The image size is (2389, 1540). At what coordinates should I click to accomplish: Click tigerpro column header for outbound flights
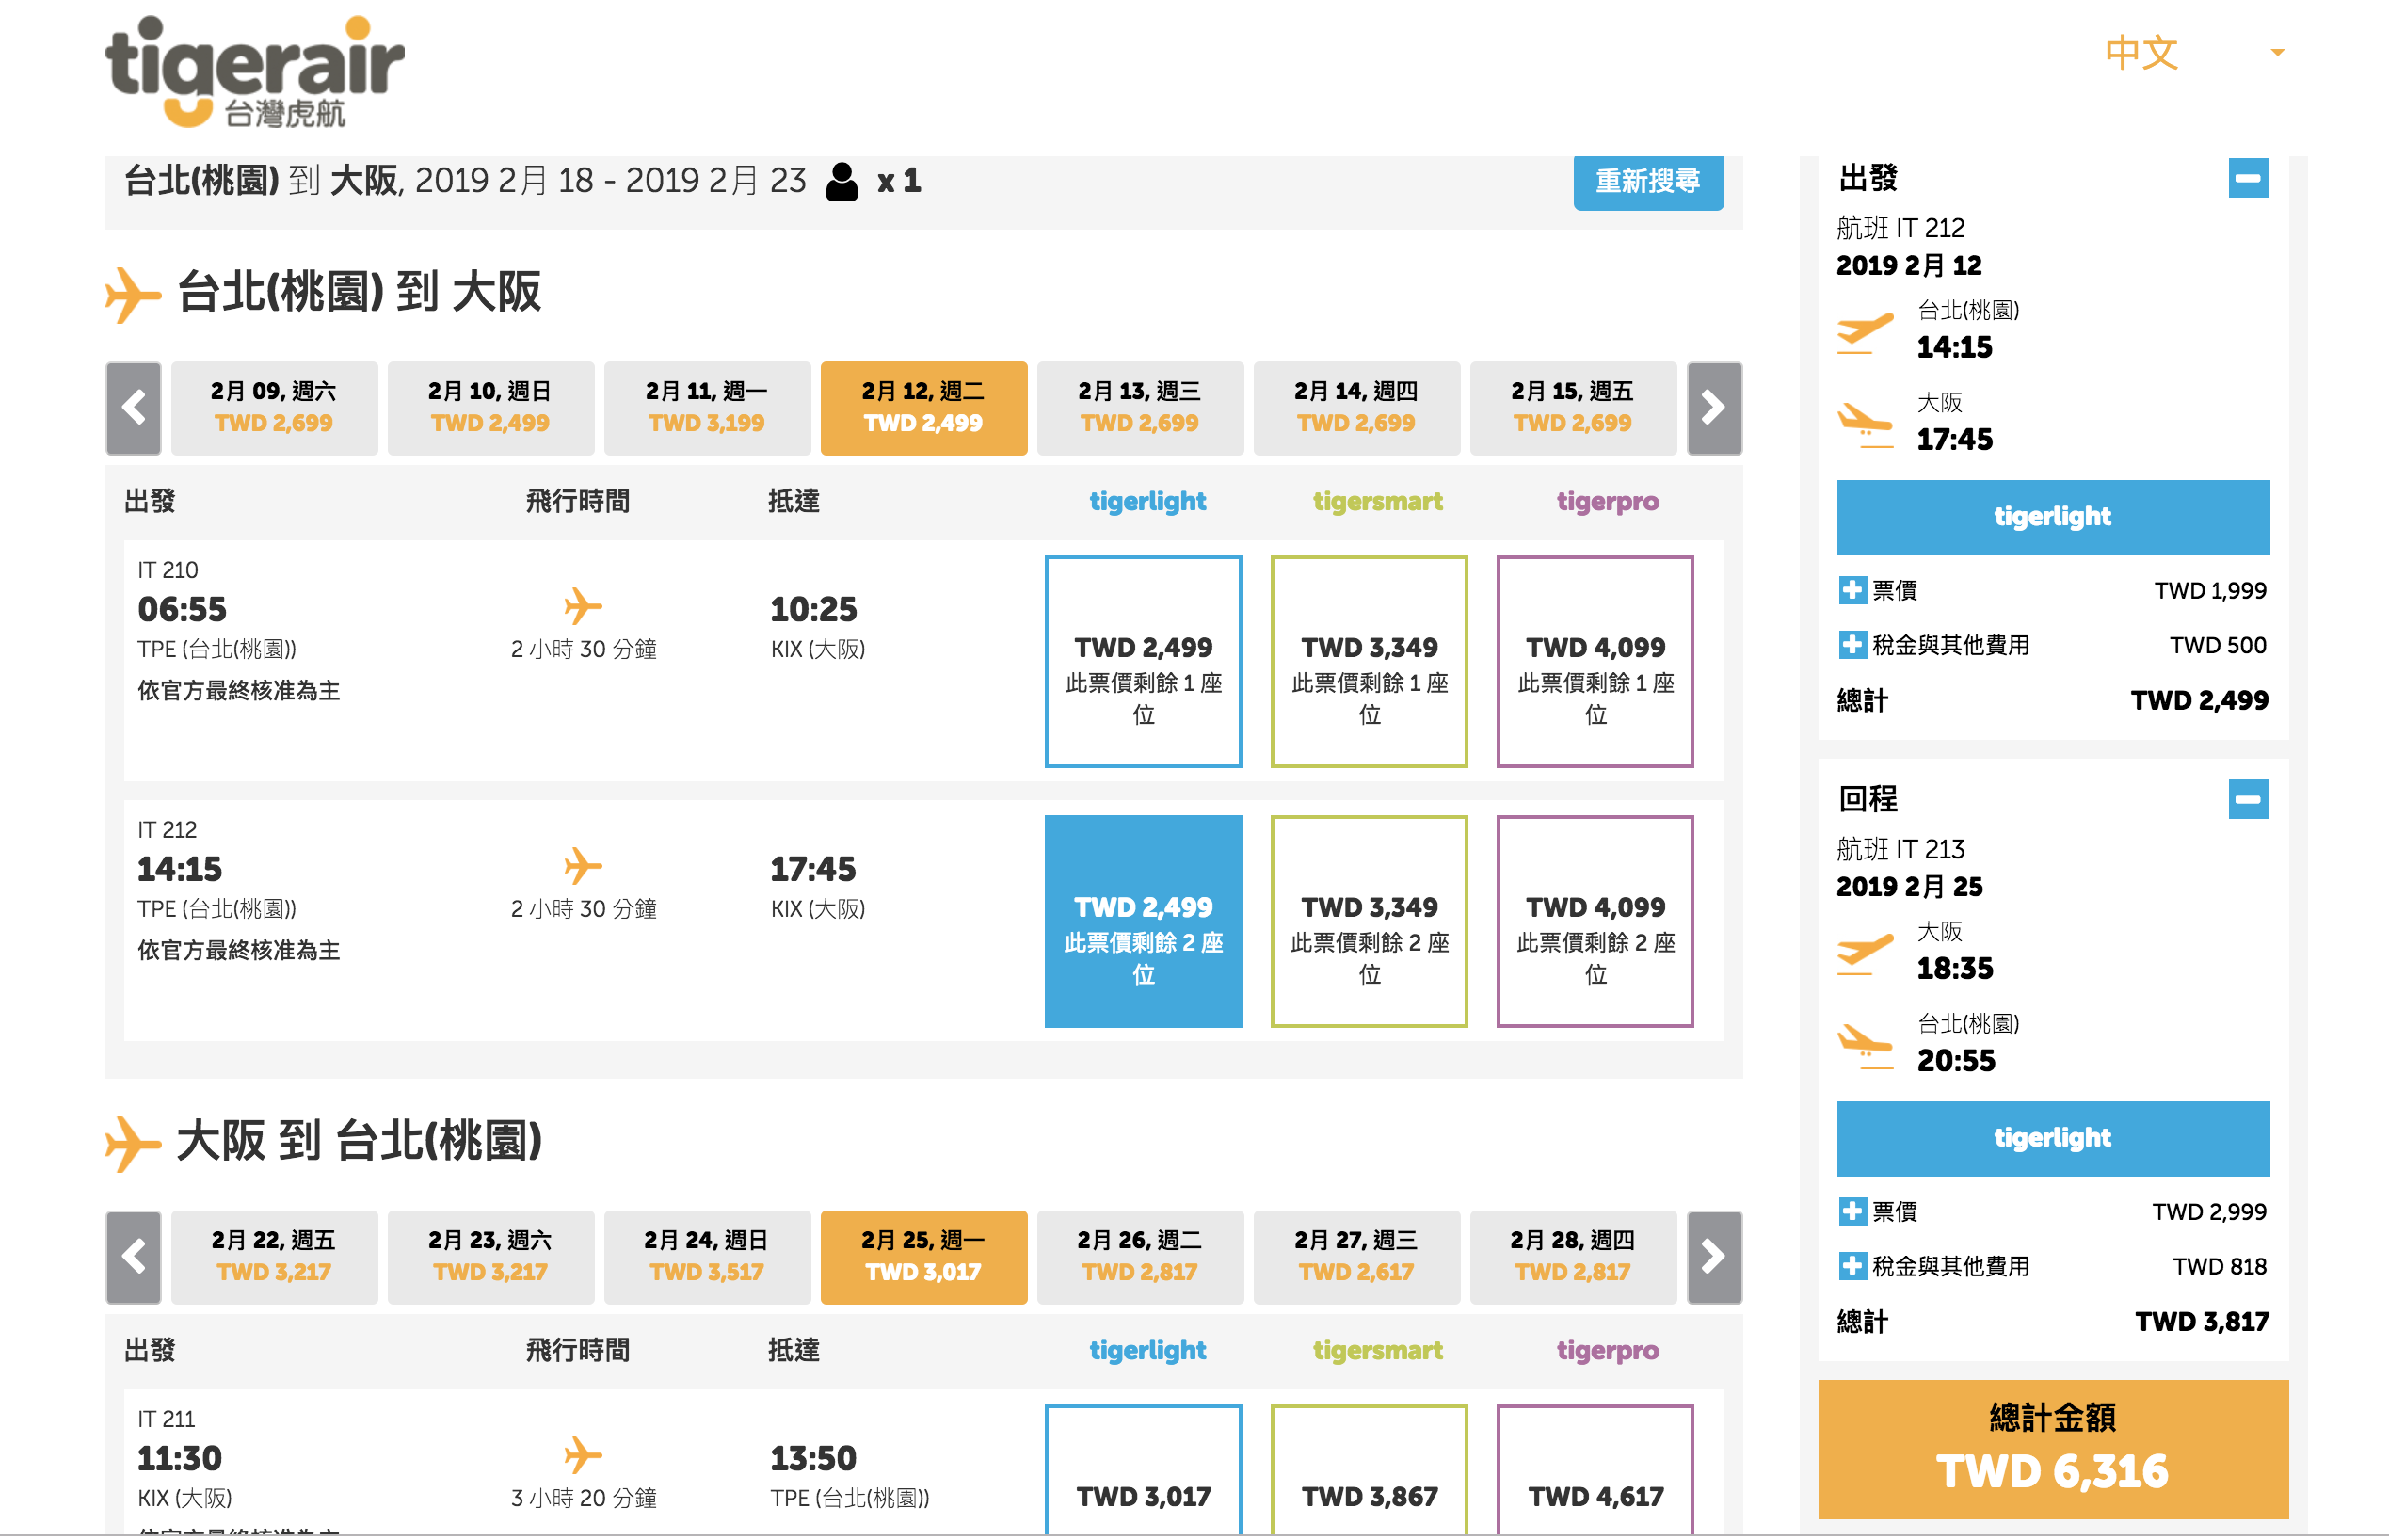point(1607,501)
